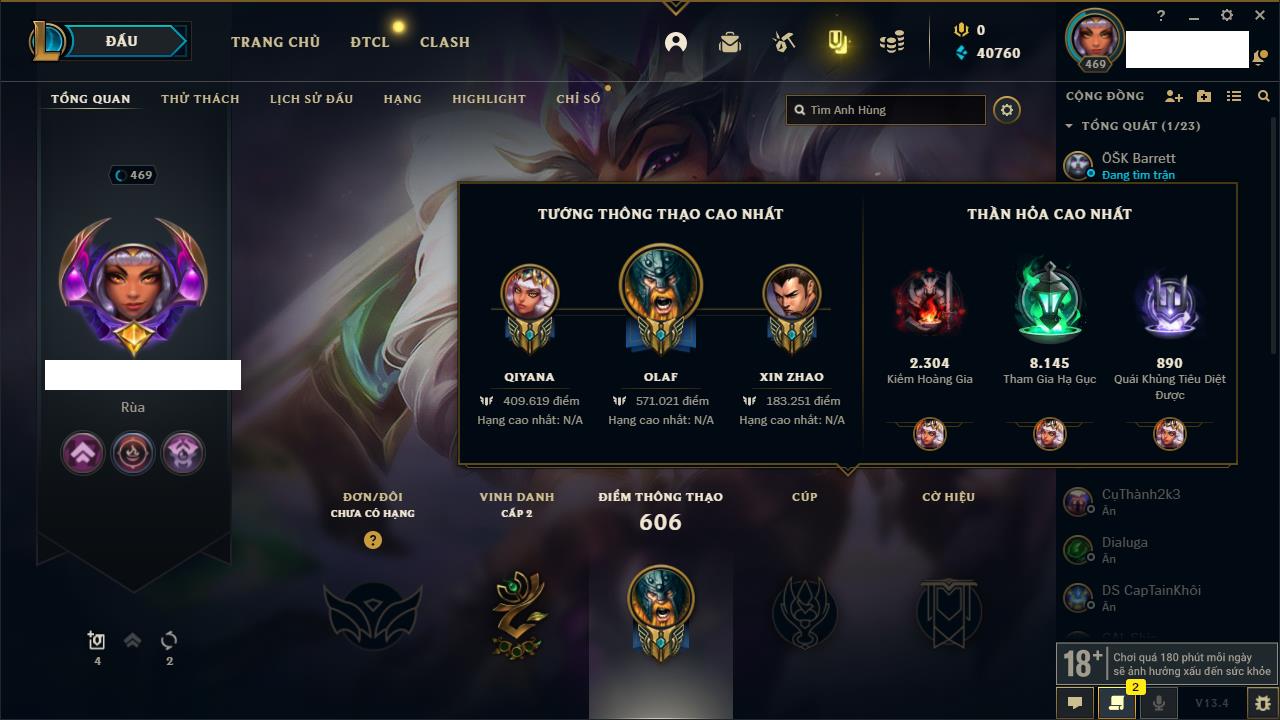
Task: Open the Store coins stack icon
Action: (x=892, y=42)
